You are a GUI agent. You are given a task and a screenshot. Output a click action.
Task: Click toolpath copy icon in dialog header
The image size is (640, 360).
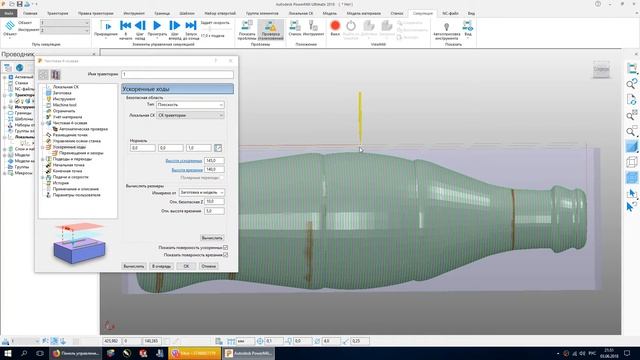tap(56, 75)
